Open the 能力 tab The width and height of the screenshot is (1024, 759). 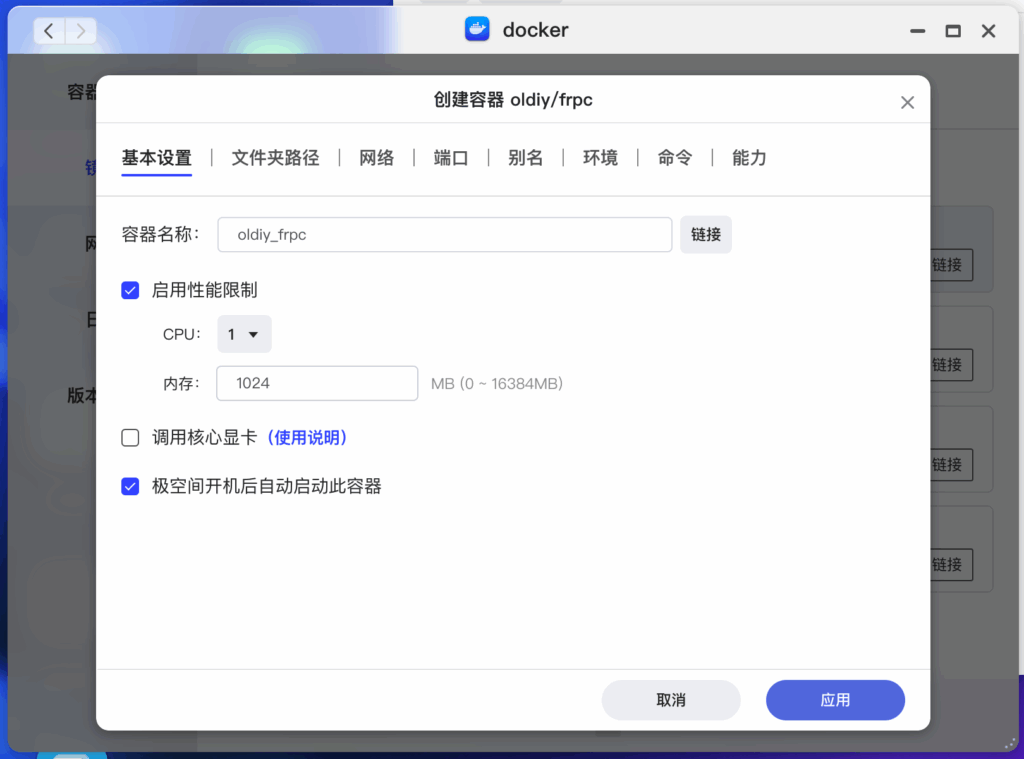[x=749, y=157]
